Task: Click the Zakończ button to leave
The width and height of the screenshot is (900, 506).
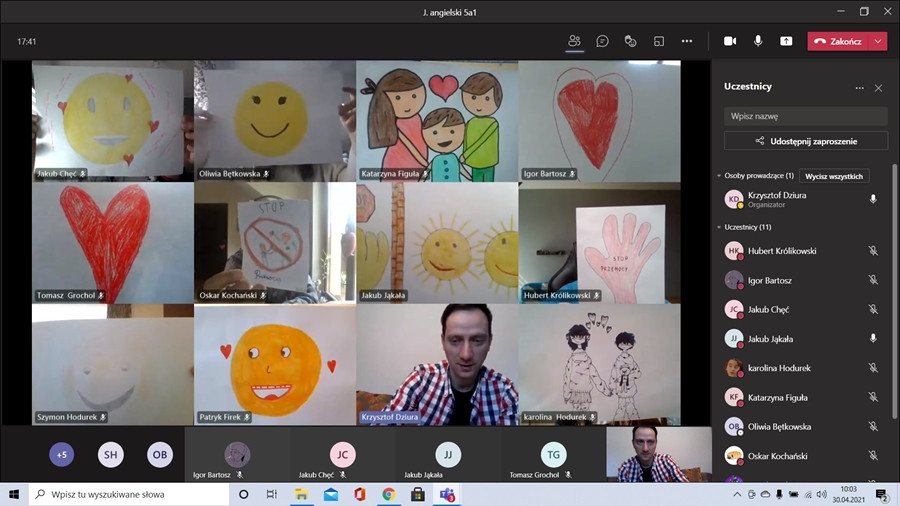Action: tap(839, 41)
